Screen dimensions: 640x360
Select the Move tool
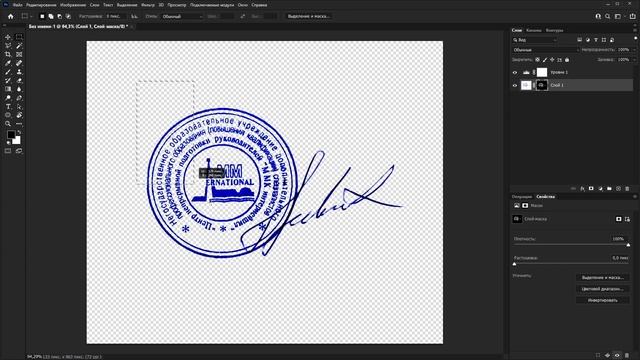(x=8, y=37)
